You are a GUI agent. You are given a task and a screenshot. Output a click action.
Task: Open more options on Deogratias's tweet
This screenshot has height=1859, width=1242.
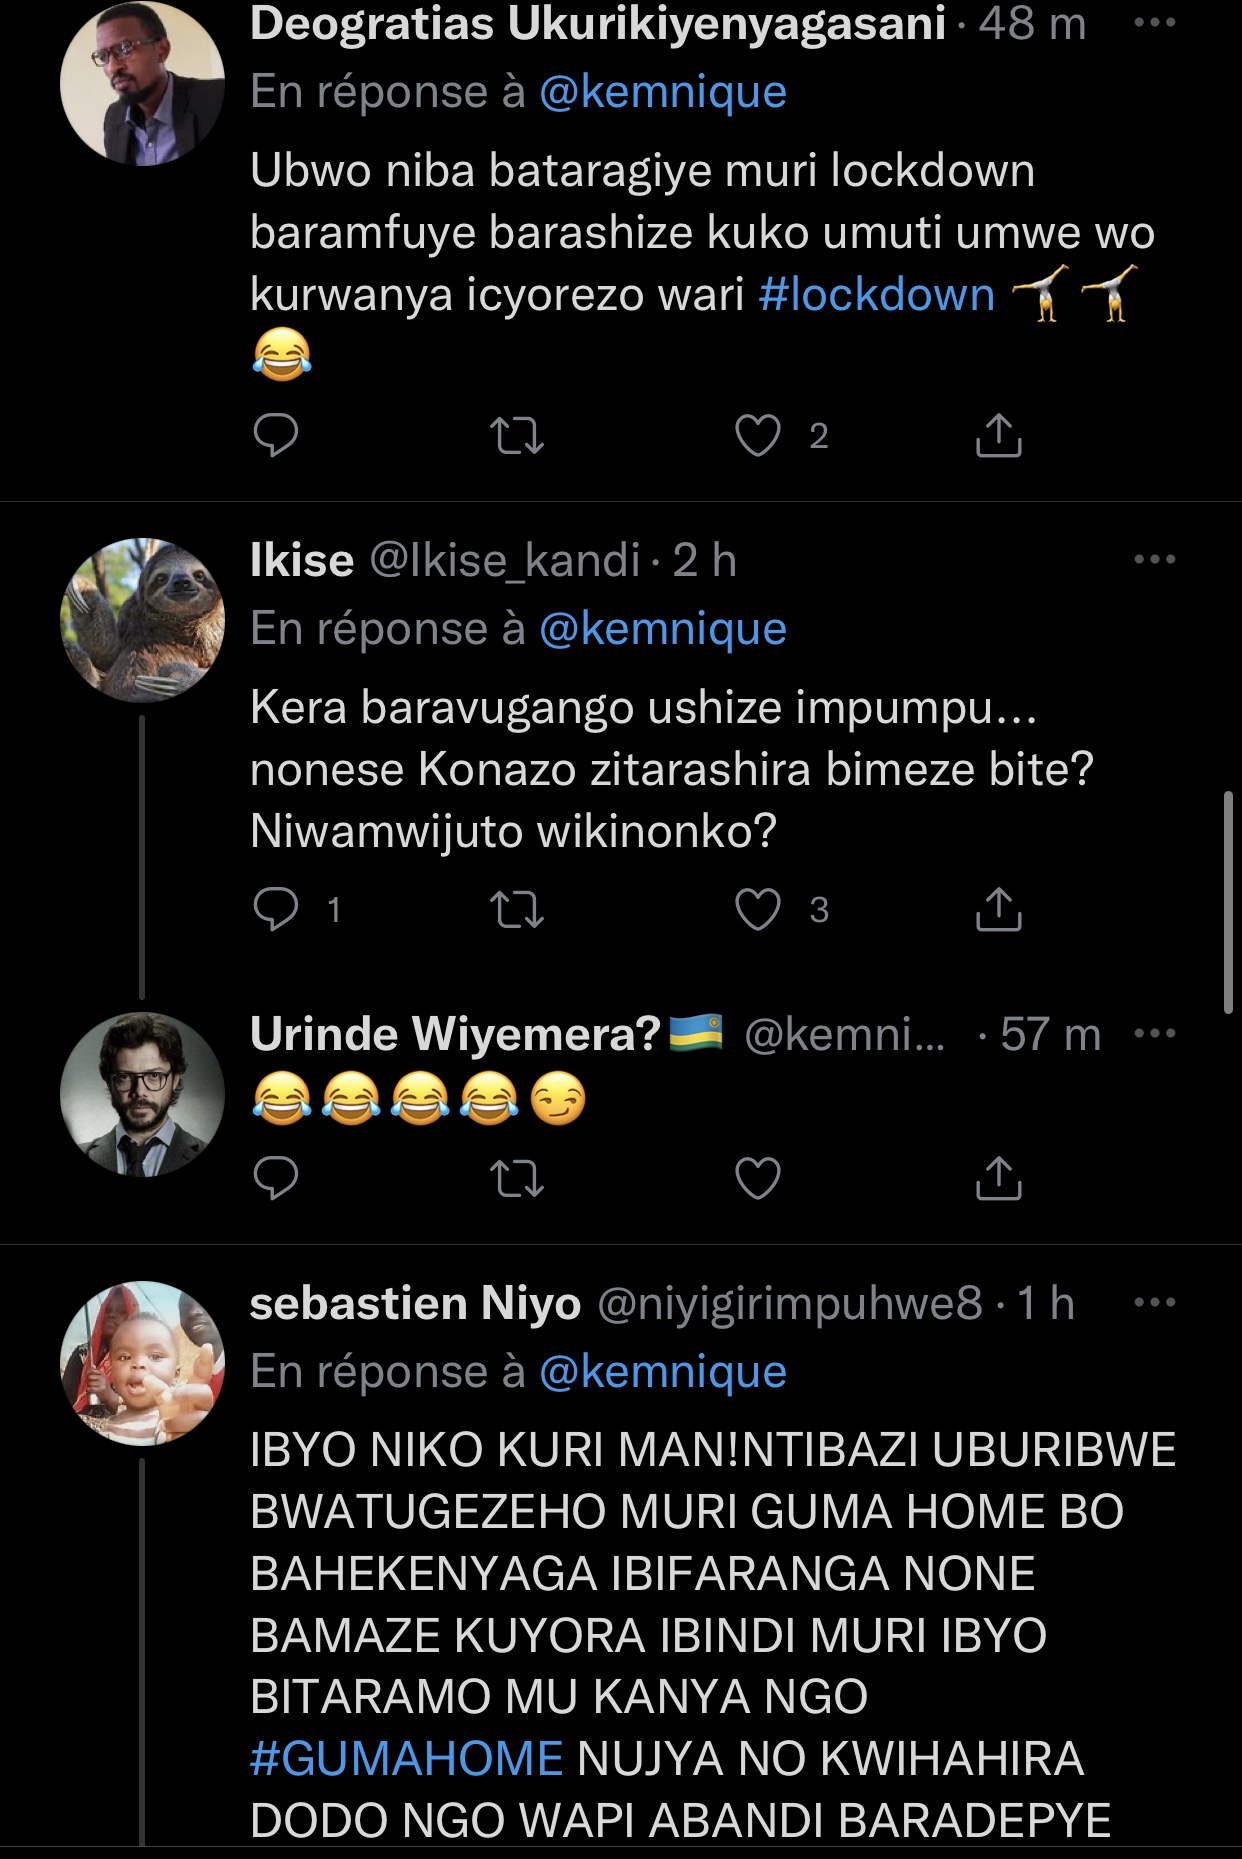[1155, 23]
